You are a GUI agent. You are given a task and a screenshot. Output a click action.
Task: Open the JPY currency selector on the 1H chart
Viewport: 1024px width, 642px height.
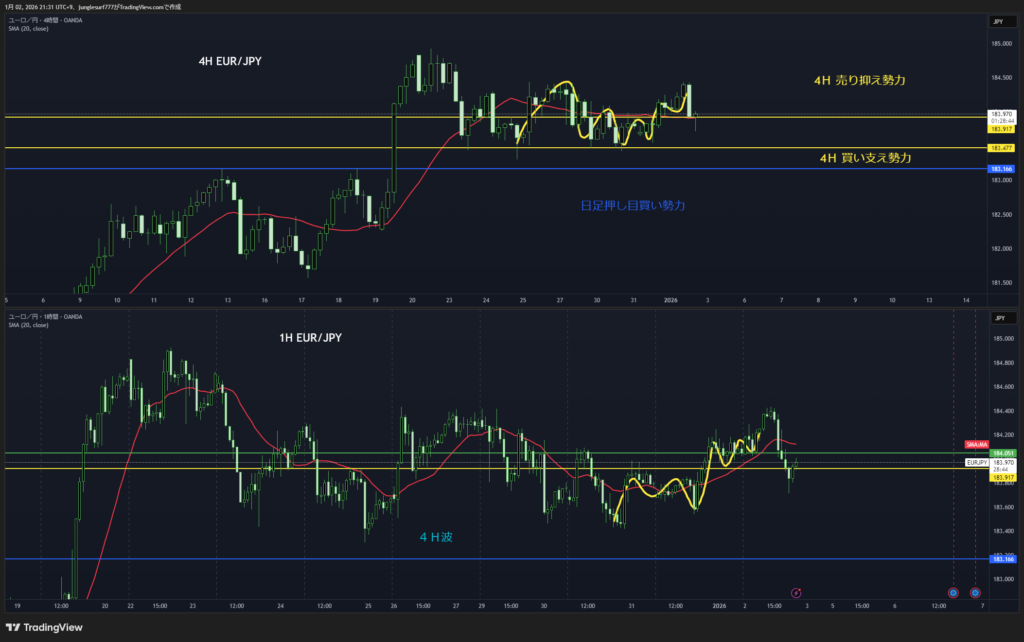(x=998, y=318)
